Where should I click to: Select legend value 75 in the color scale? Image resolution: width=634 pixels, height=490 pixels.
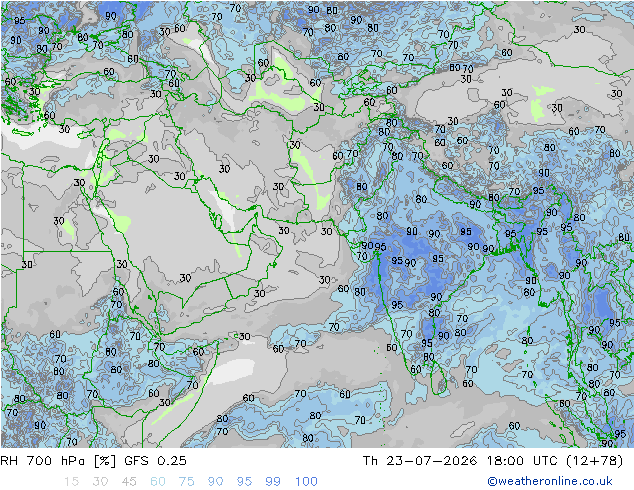[186, 482]
